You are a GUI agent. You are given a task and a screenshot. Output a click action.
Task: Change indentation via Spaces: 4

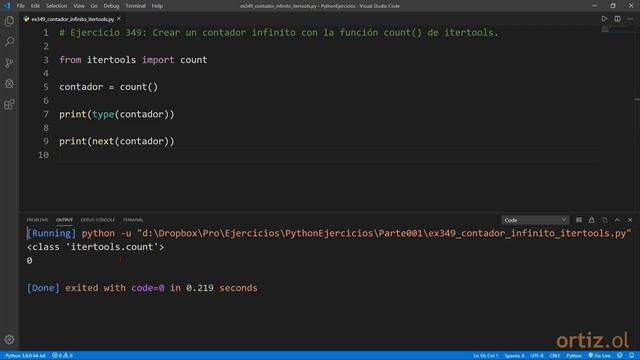click(514, 356)
